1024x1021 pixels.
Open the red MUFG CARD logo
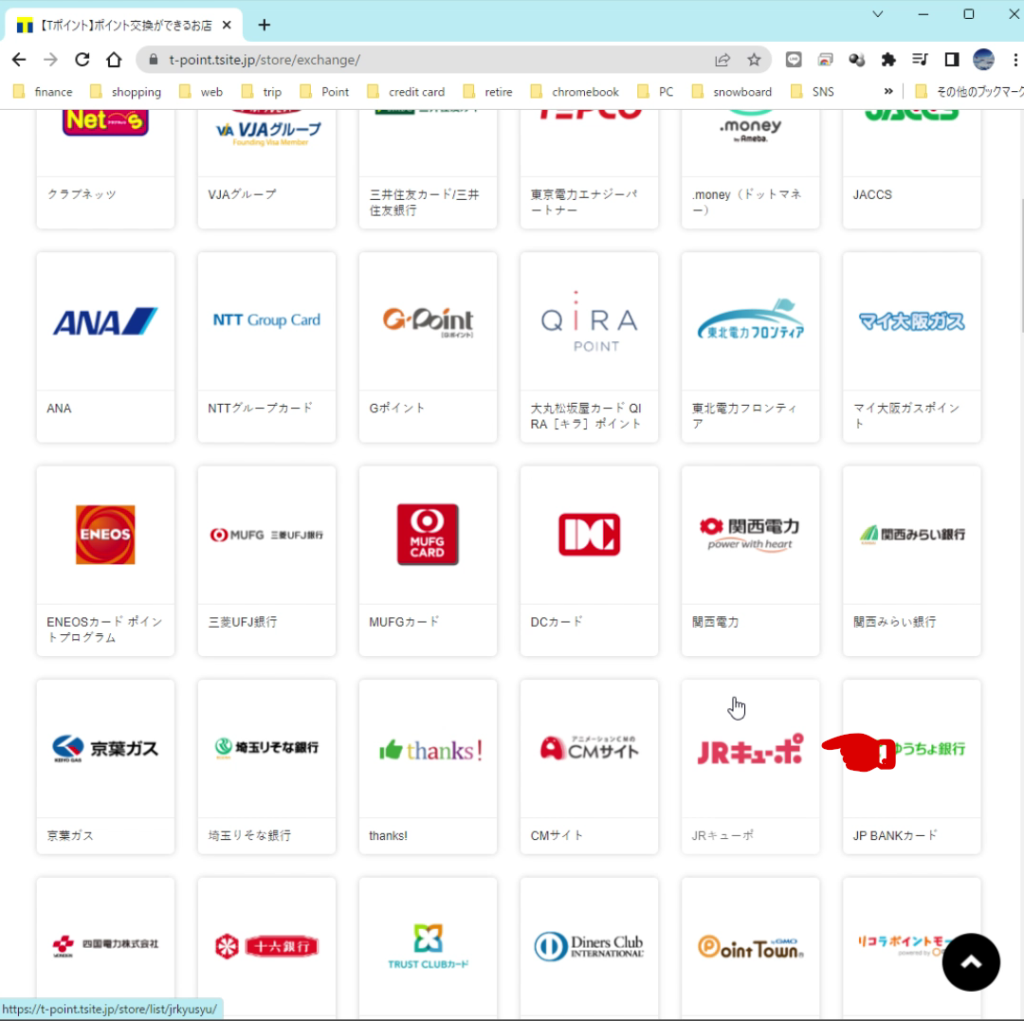click(x=428, y=534)
